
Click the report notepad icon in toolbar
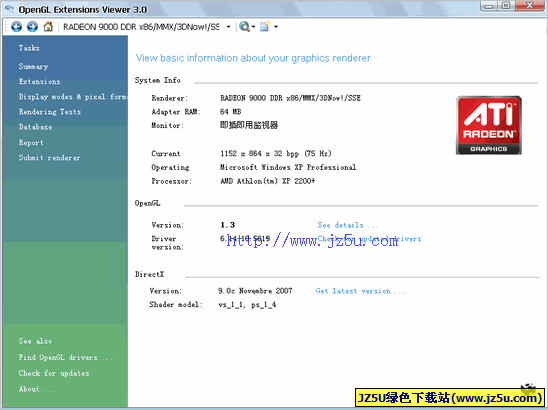coord(265,27)
